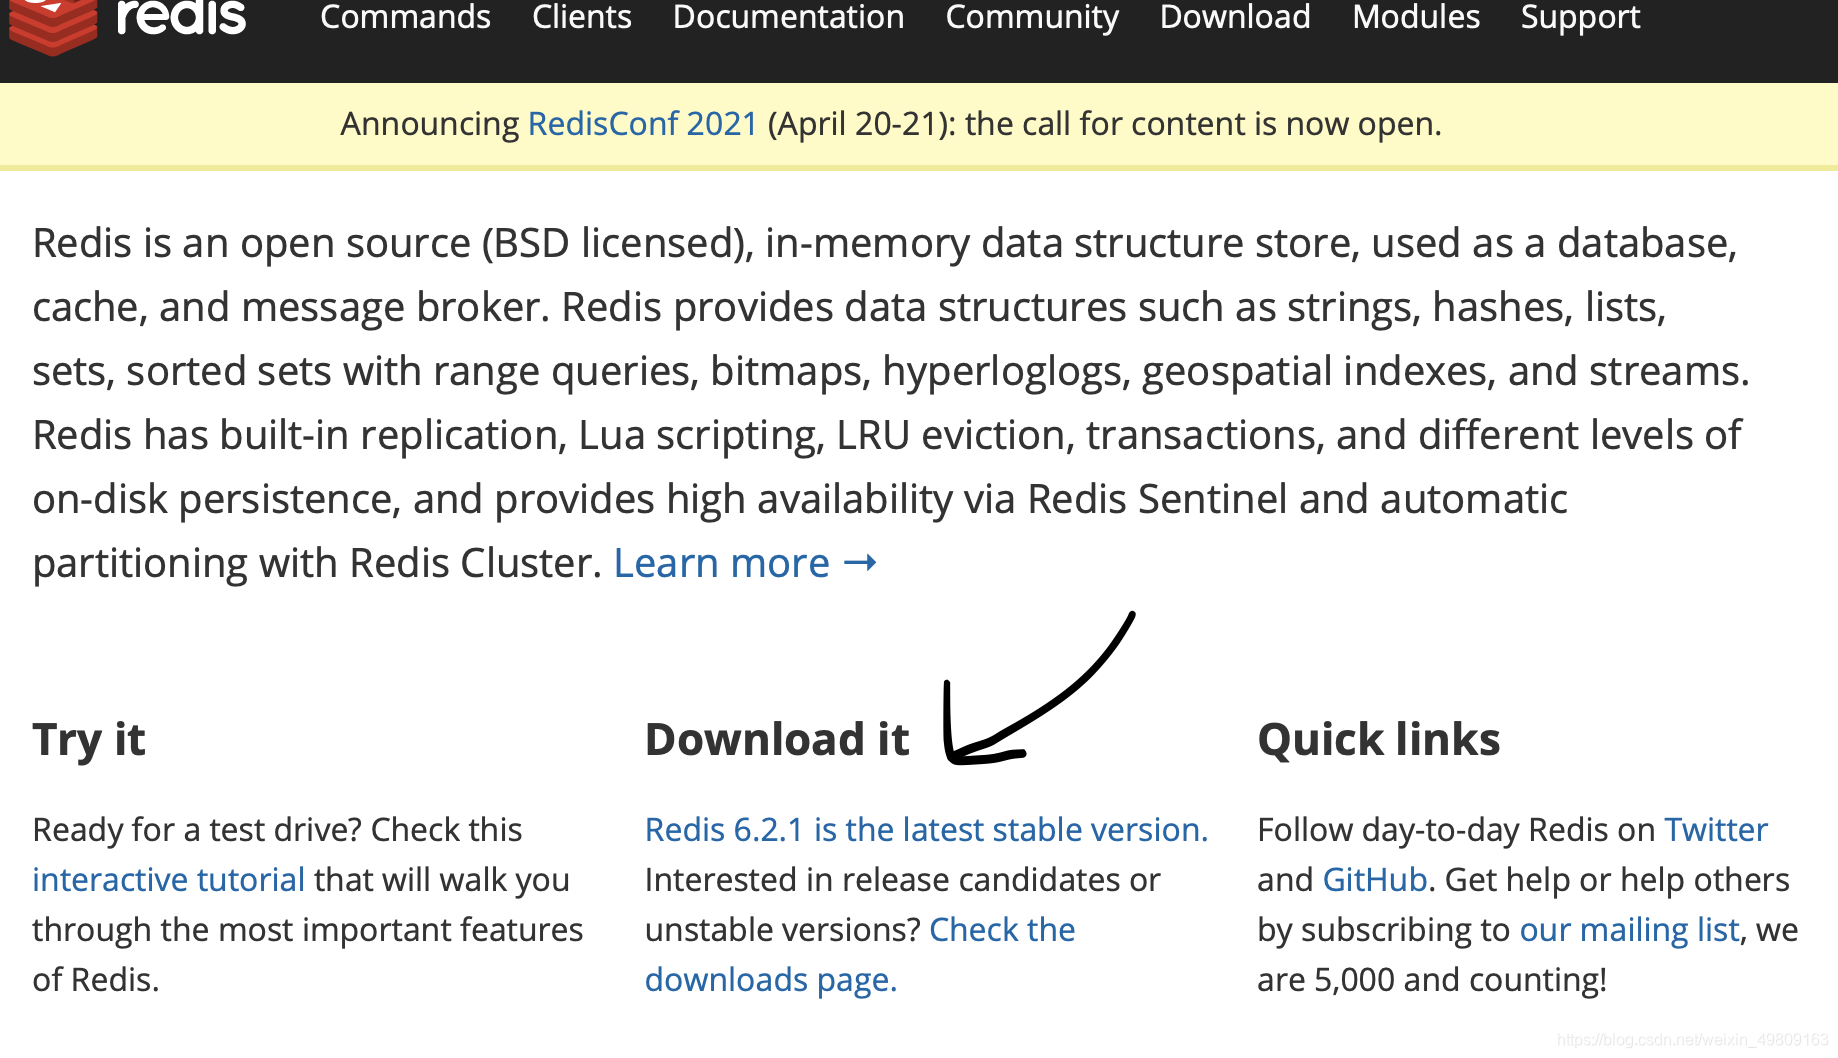The image size is (1838, 1058).
Task: Select the Download it heading
Action: (x=777, y=740)
